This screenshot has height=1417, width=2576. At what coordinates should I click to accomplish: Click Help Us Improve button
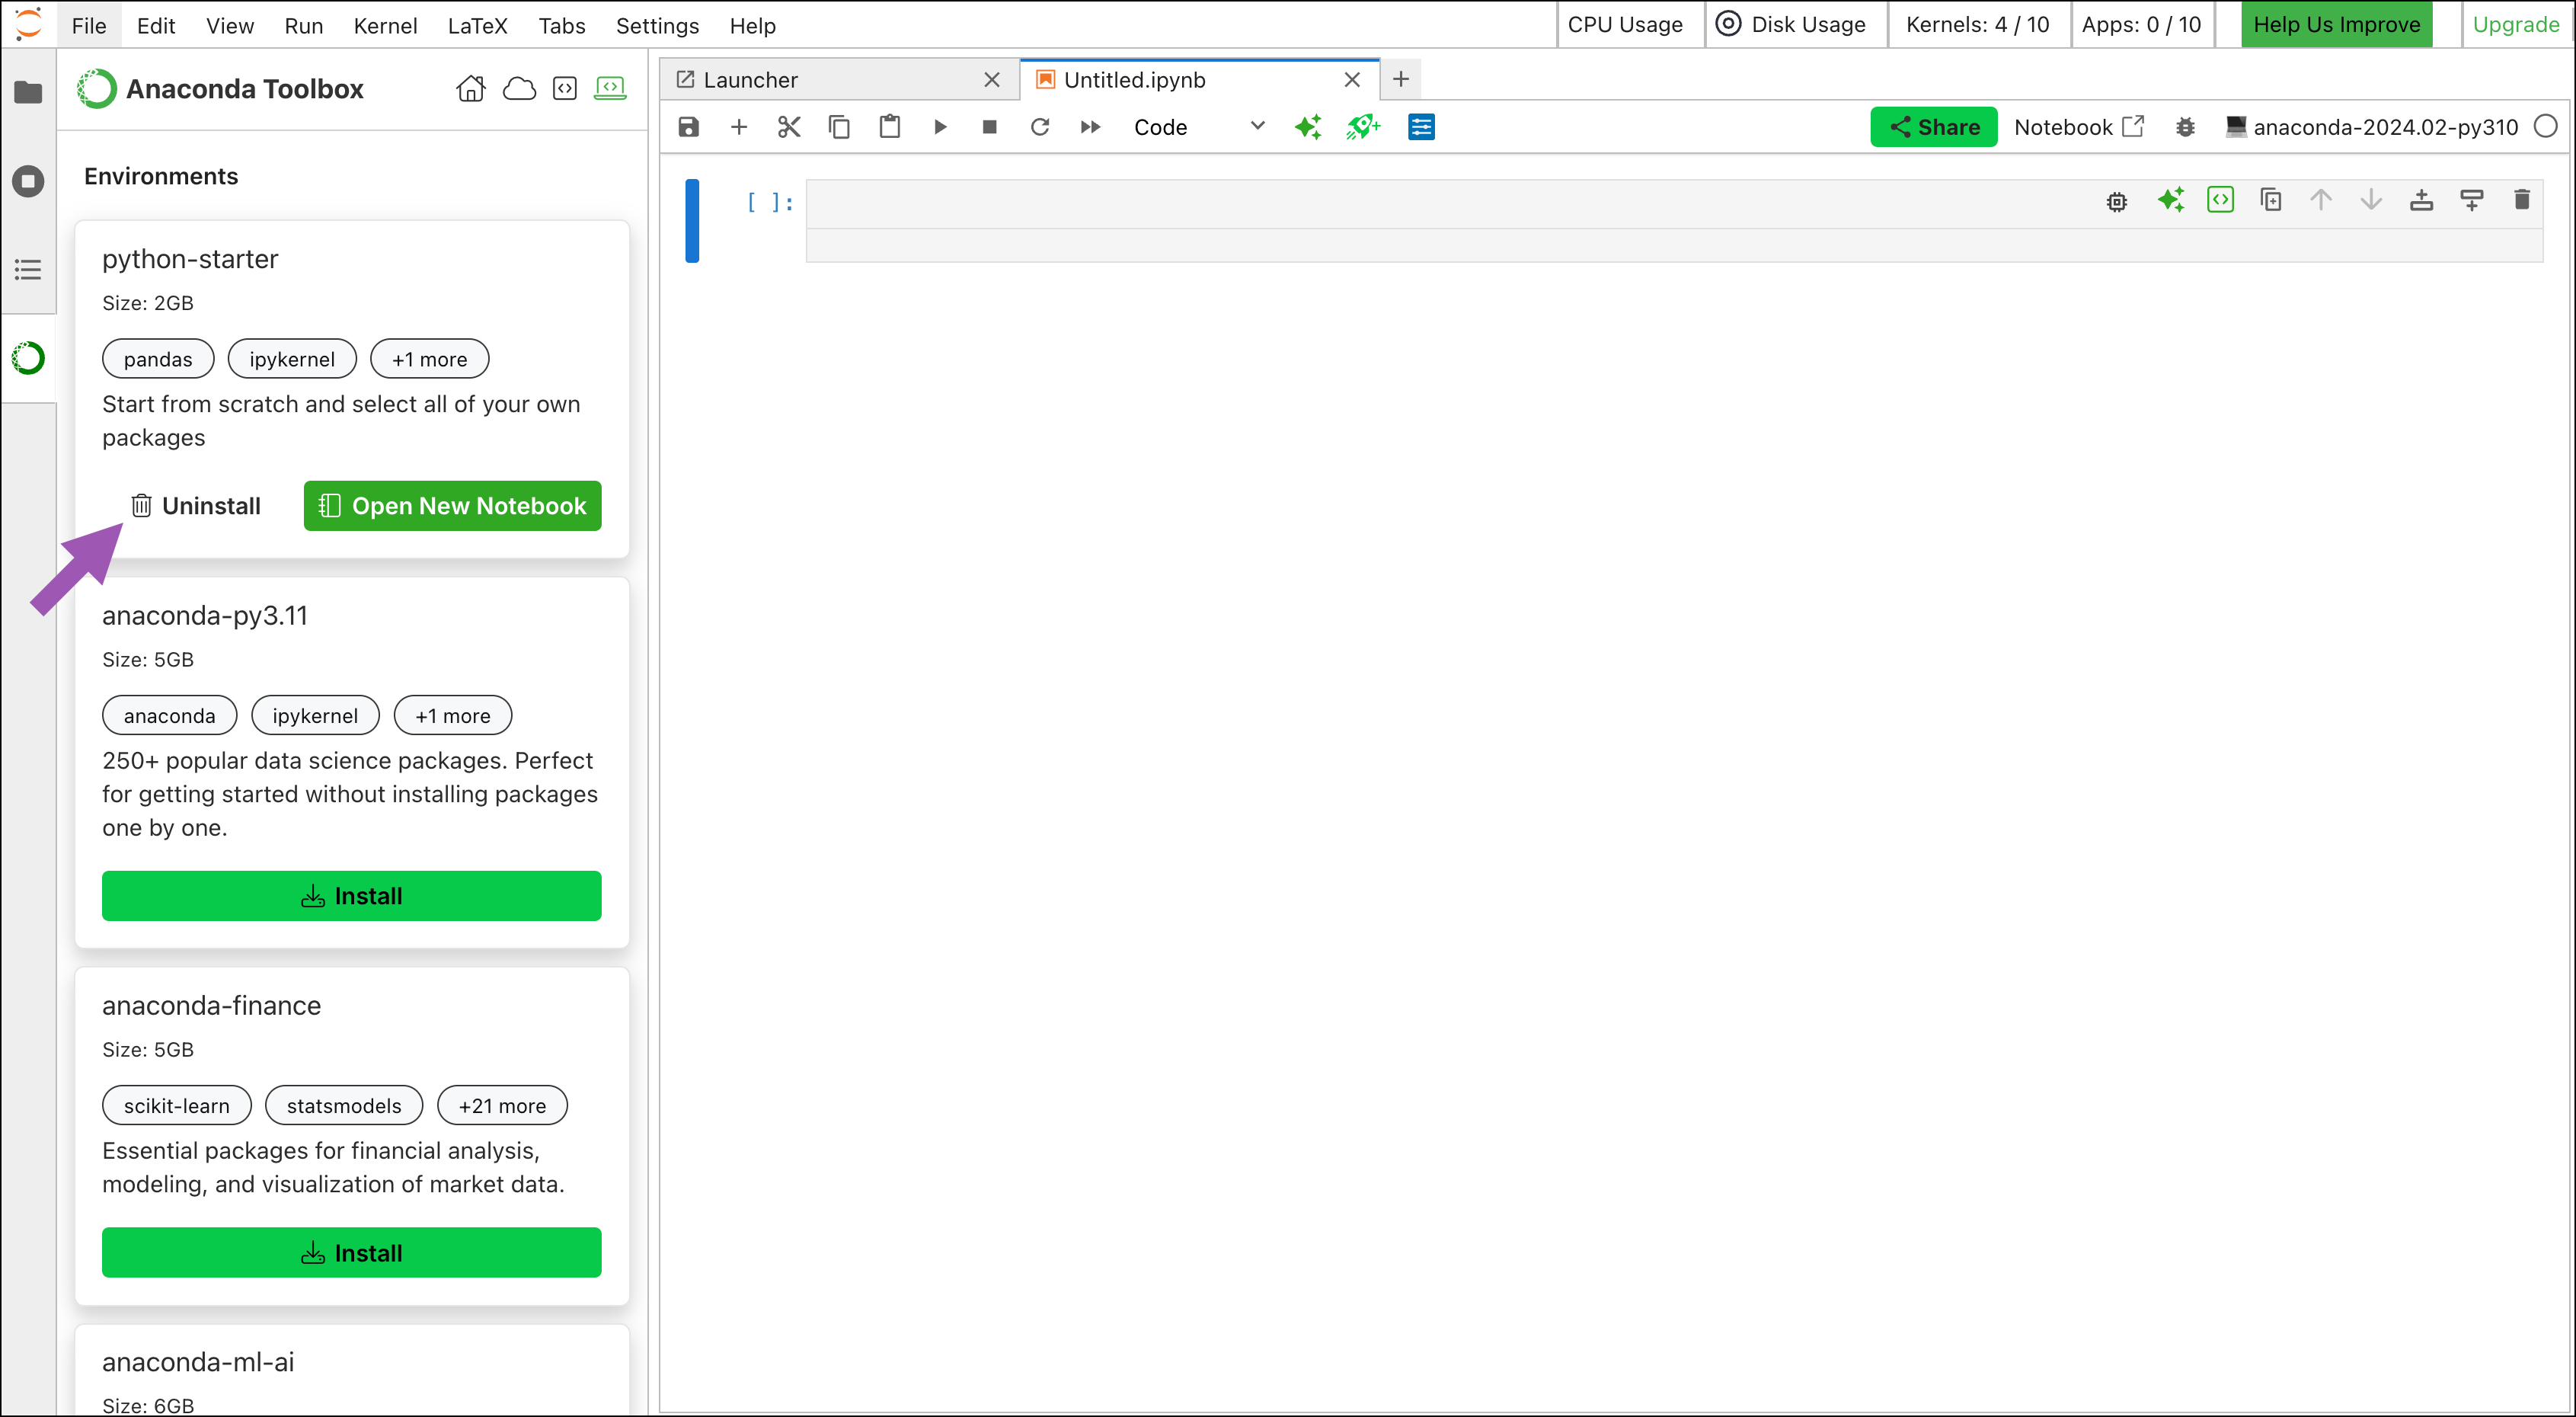coord(2336,25)
